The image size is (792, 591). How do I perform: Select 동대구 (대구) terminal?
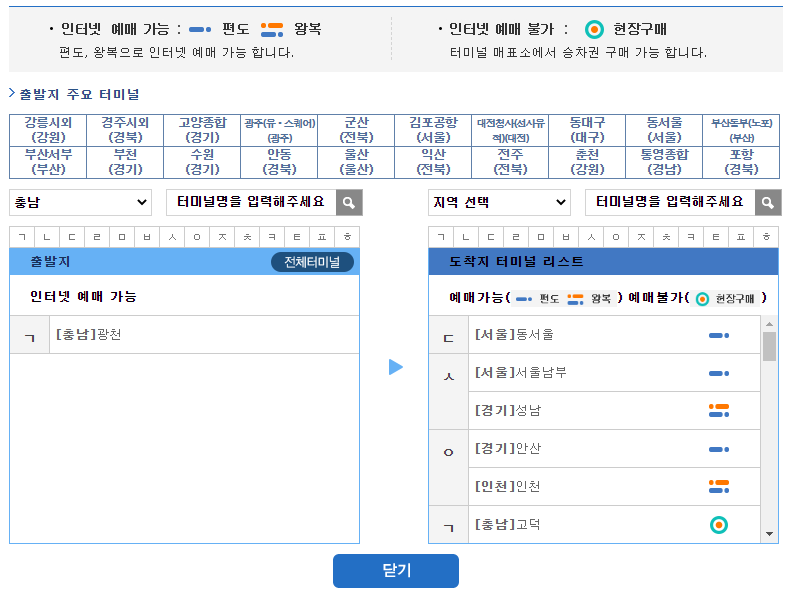tap(587, 130)
